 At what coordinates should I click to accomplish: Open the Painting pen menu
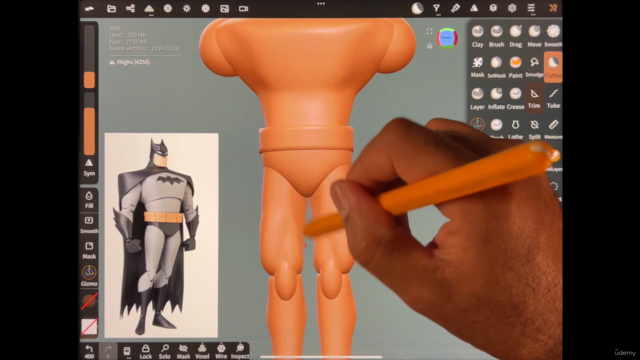(x=455, y=8)
